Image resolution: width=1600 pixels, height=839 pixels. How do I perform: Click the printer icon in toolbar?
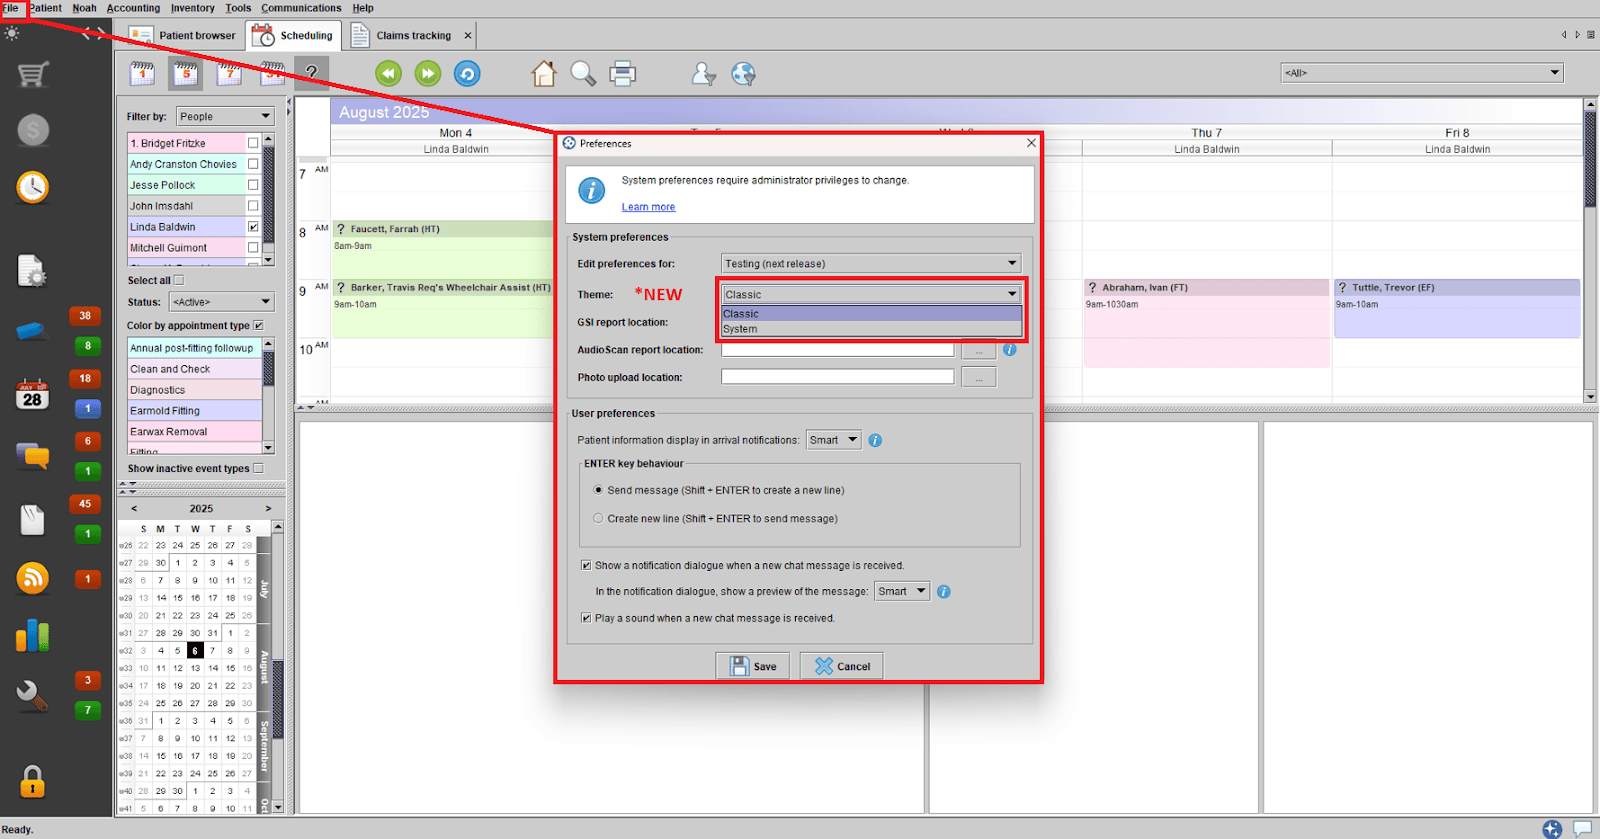pyautogui.click(x=622, y=74)
